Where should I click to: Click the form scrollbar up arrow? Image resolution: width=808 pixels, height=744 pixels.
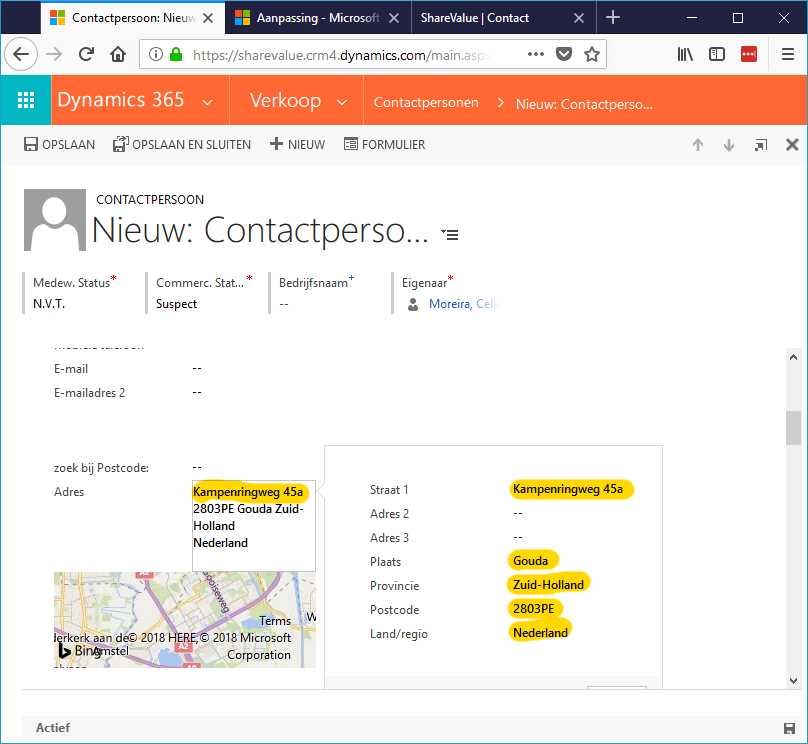[793, 357]
